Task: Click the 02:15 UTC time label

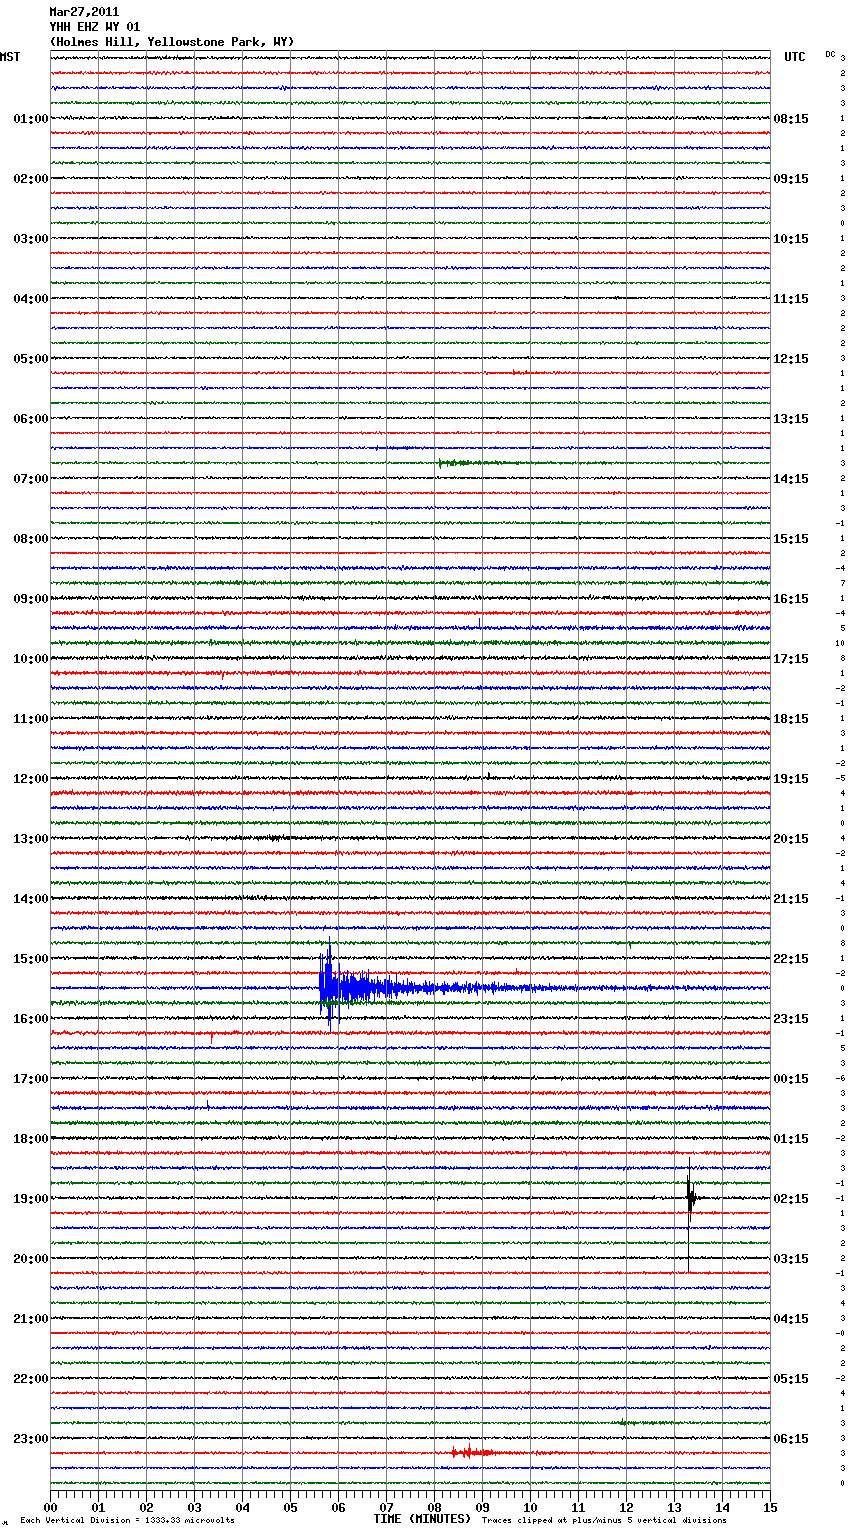Action: pos(791,1199)
